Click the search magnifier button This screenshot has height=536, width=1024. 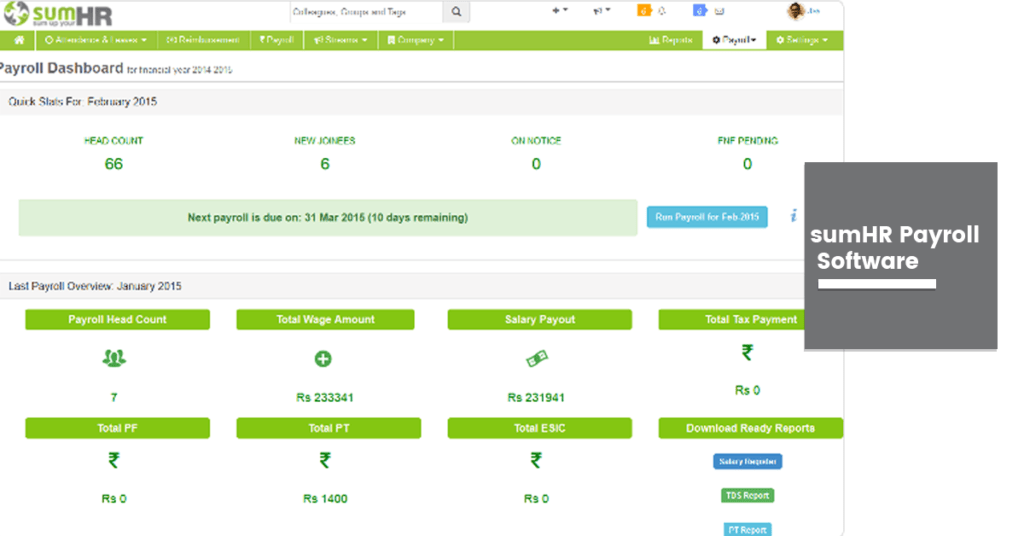pyautogui.click(x=456, y=12)
